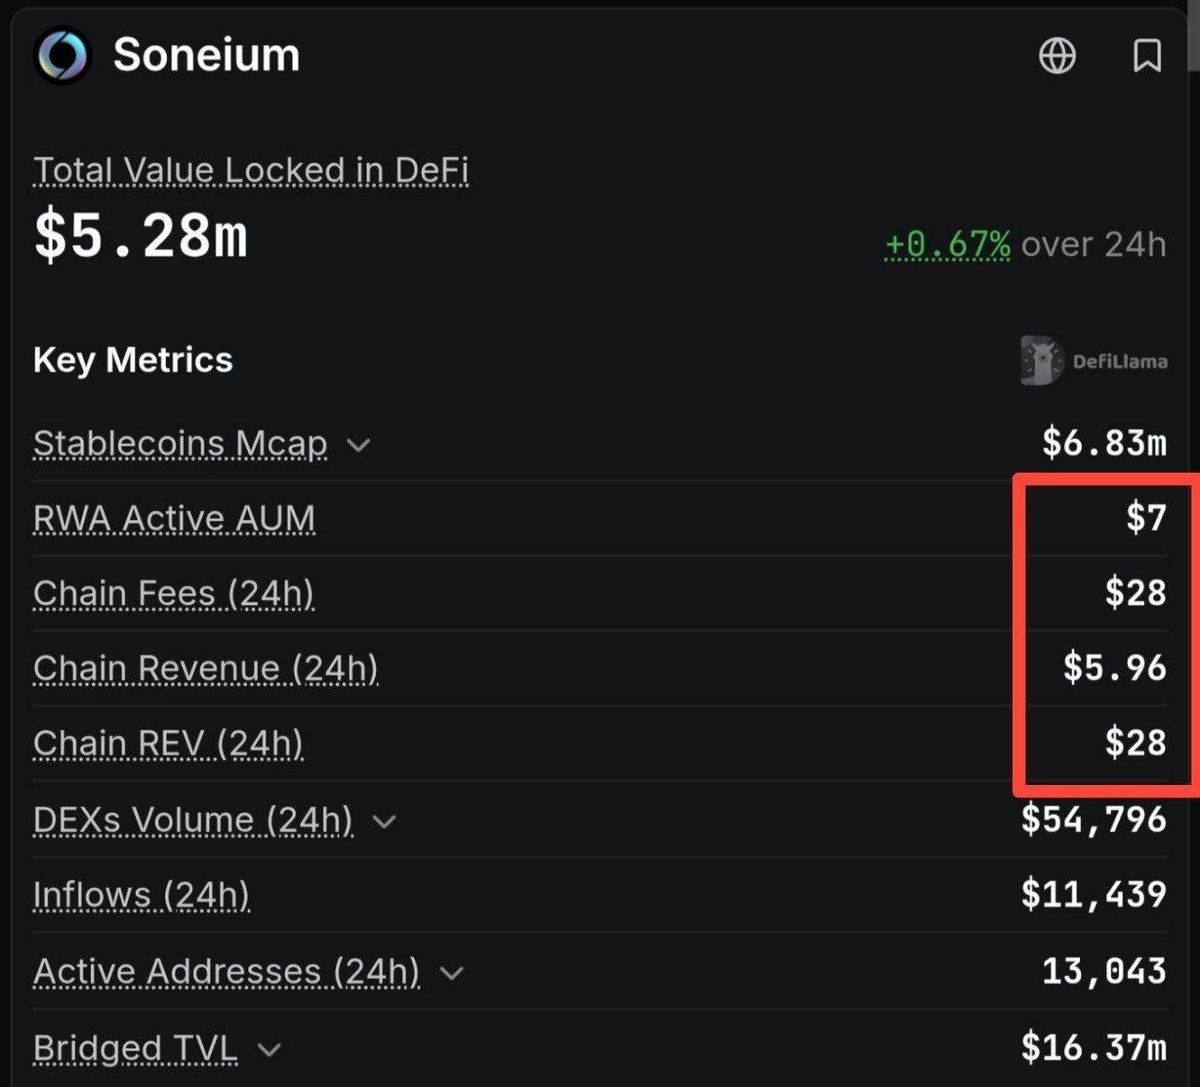Bookmark Soneium with the bookmark icon
This screenshot has width=1200, height=1087.
click(1147, 56)
